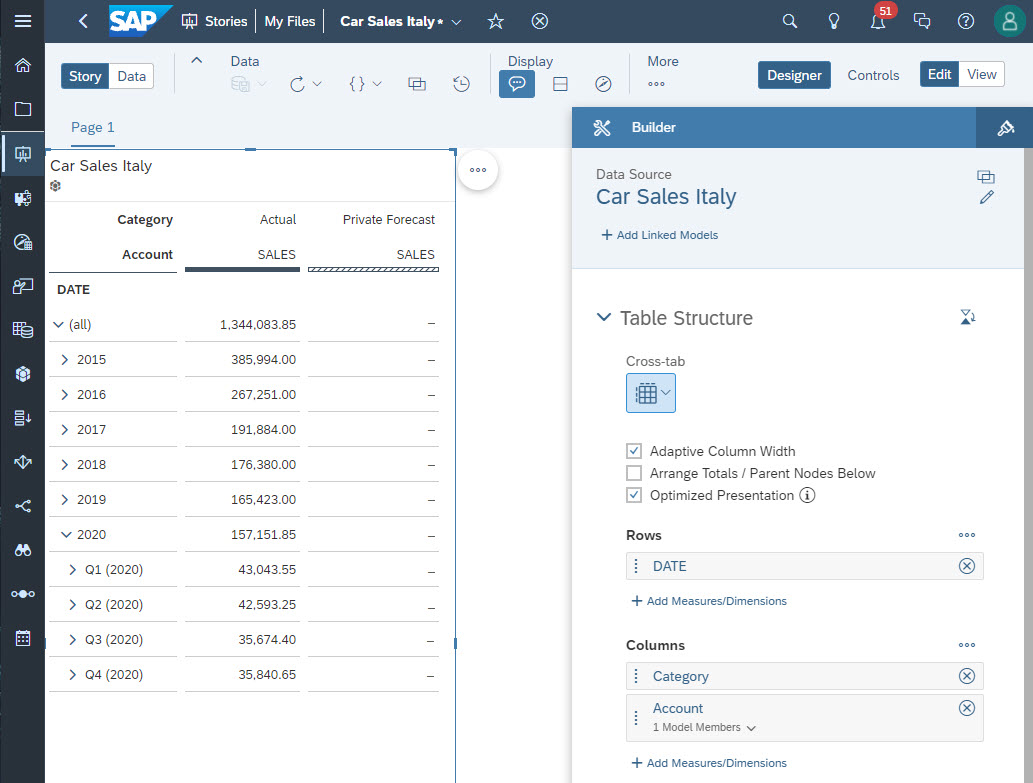Expand the 2015 row

(65, 360)
